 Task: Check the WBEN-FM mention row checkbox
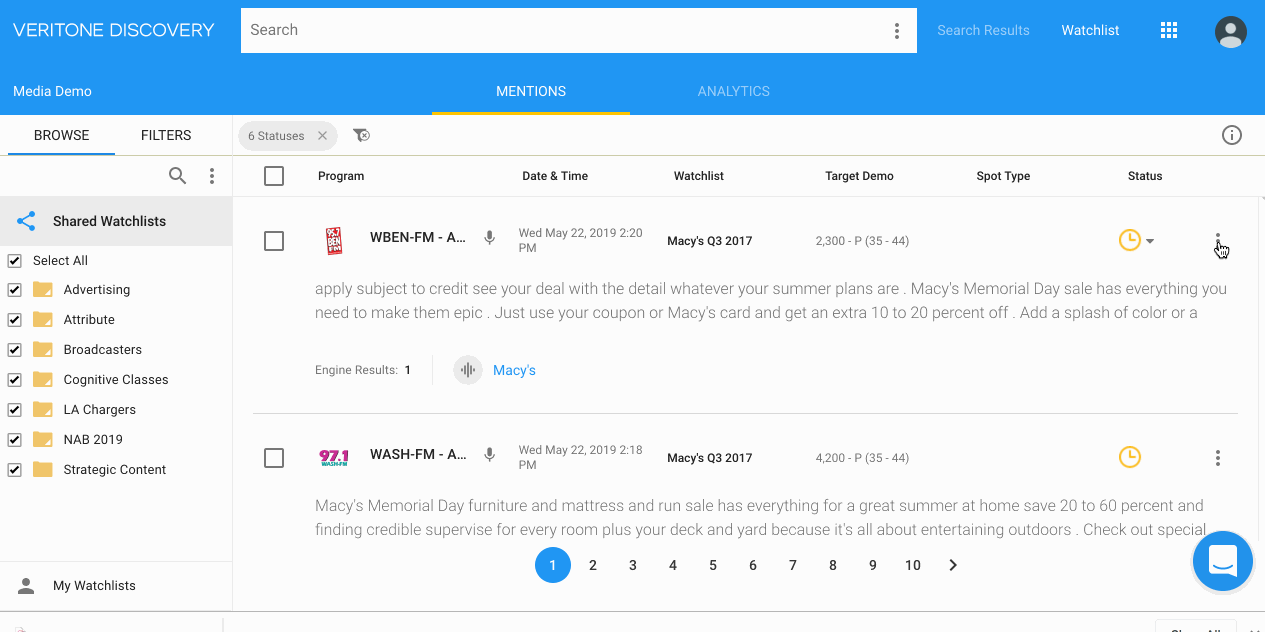tap(274, 241)
